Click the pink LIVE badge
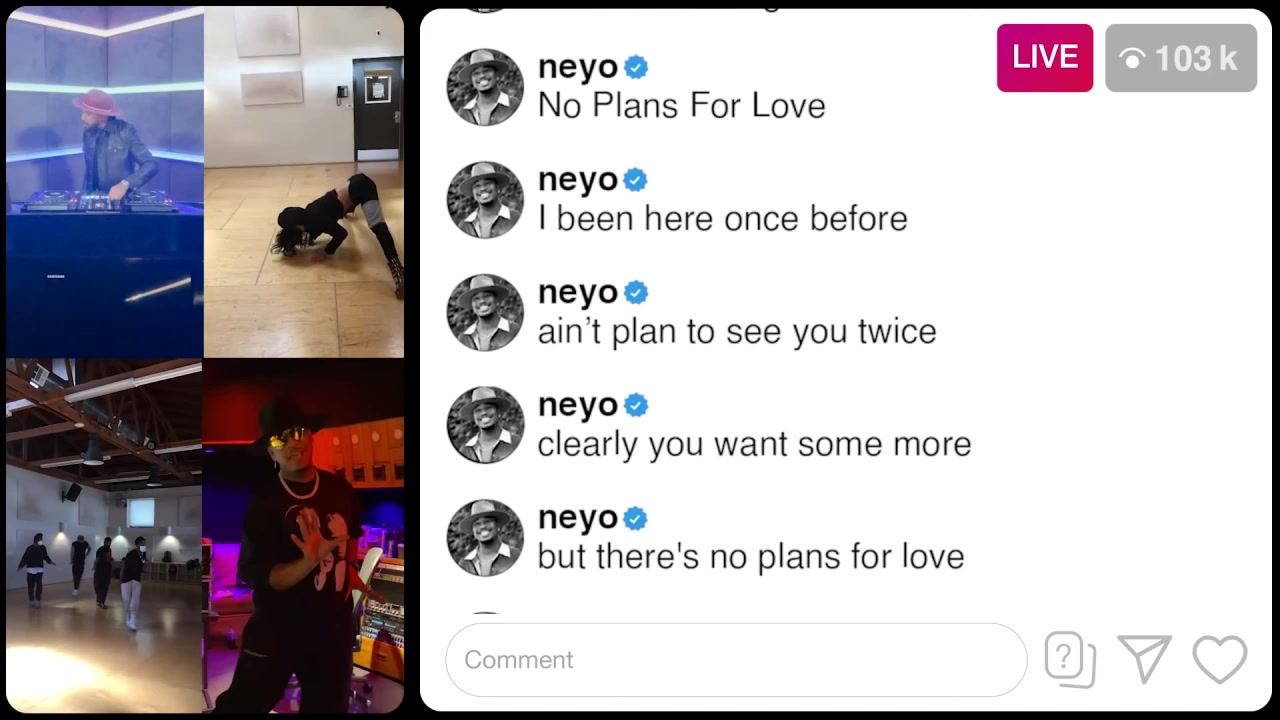This screenshot has width=1280, height=720. coord(1045,58)
